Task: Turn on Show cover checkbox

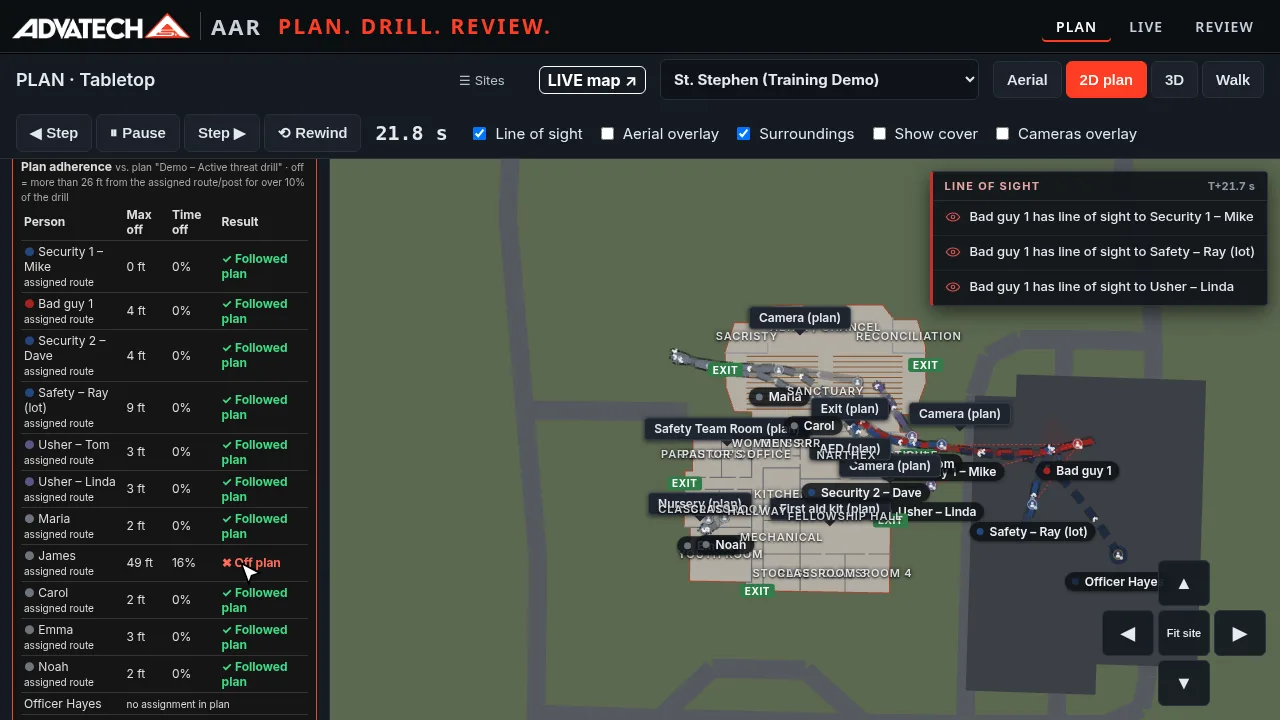Action: tap(879, 133)
